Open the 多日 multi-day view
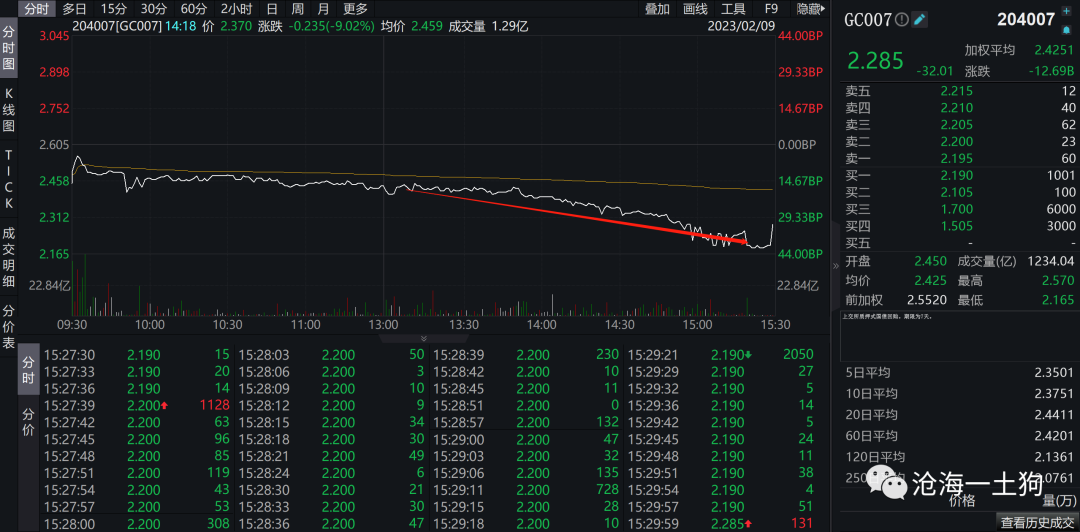This screenshot has height=532, width=1080. point(74,9)
